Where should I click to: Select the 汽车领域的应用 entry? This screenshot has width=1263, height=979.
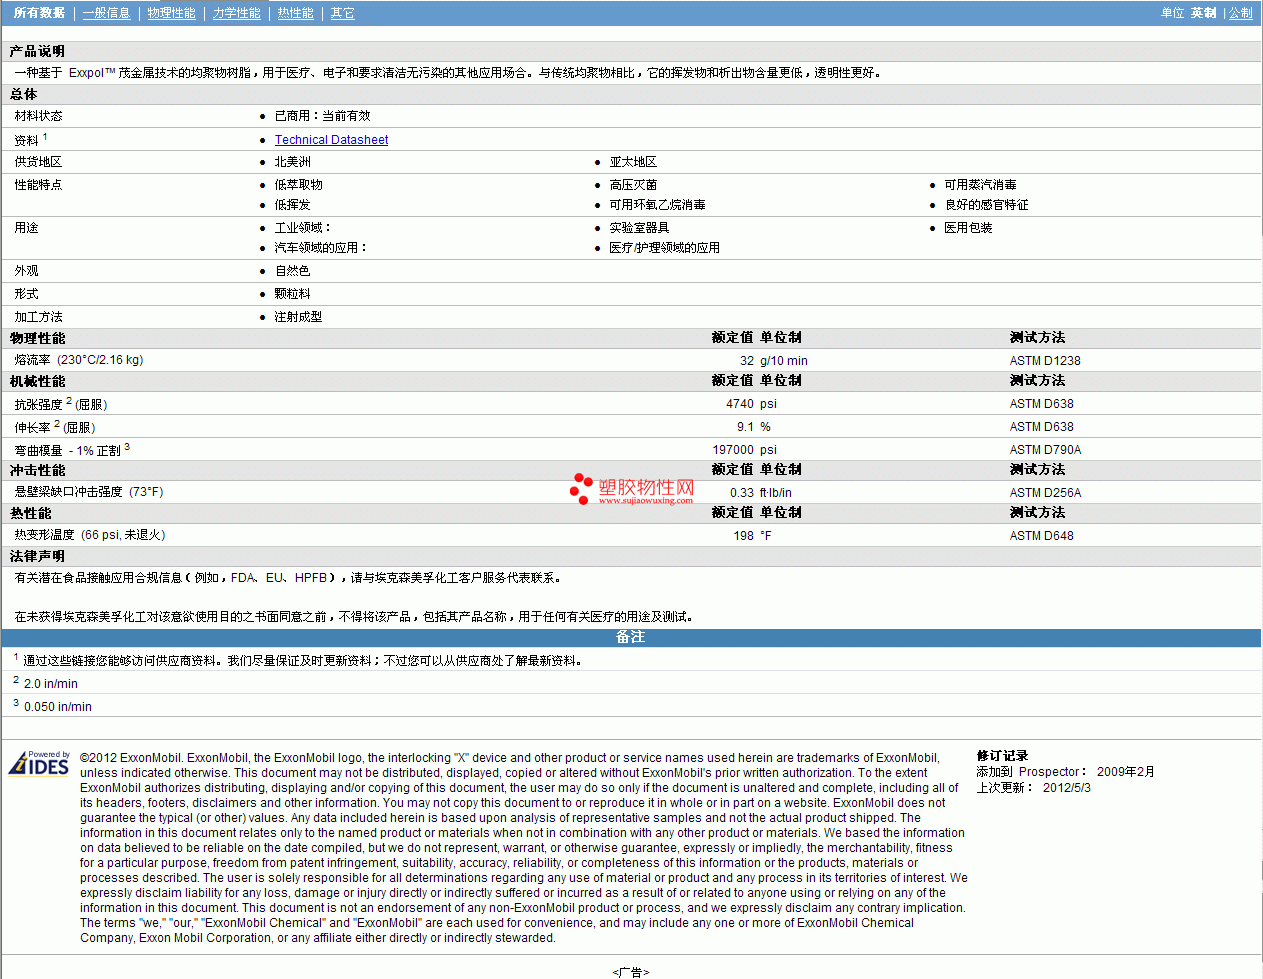tap(320, 248)
